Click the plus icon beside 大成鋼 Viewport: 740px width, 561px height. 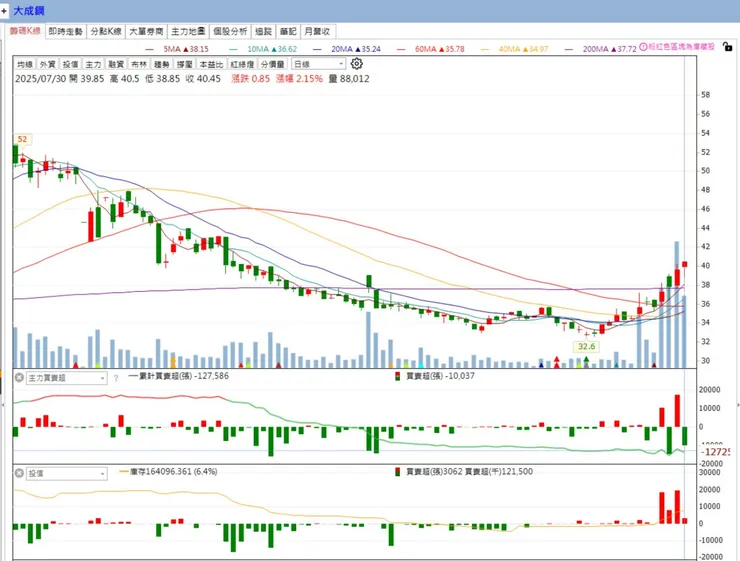[x=4, y=10]
